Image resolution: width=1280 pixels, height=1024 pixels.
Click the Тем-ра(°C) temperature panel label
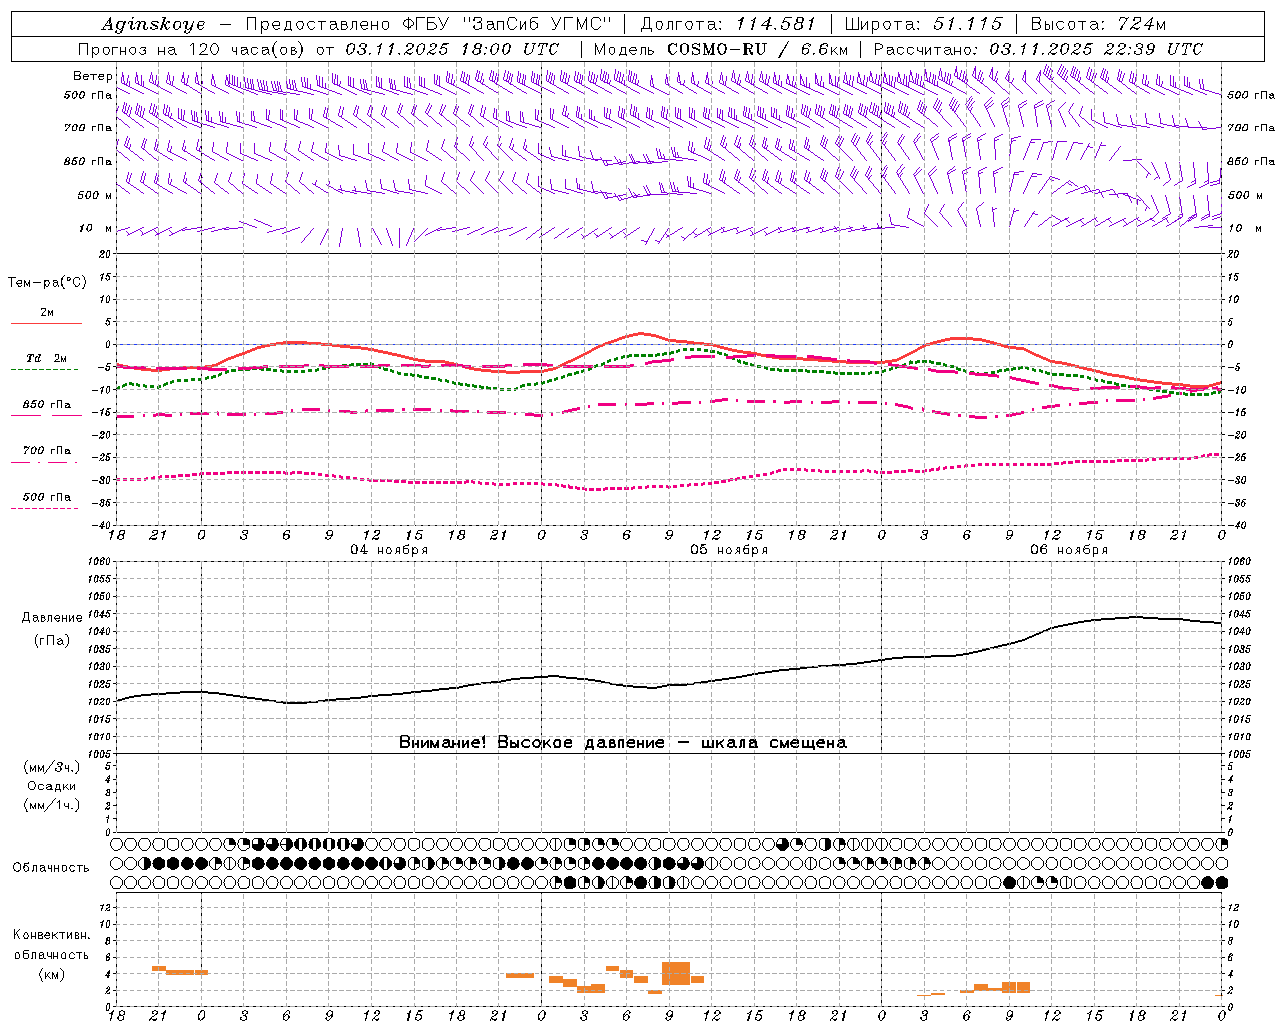point(47,283)
